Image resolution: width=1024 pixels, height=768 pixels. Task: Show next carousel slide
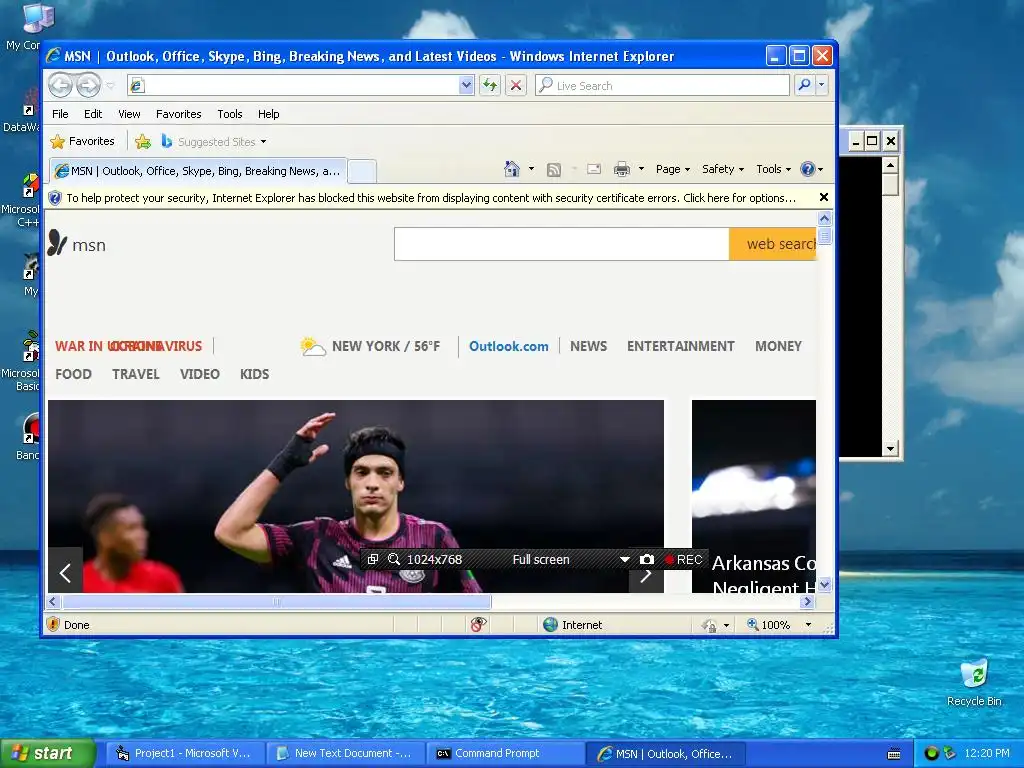click(x=646, y=575)
